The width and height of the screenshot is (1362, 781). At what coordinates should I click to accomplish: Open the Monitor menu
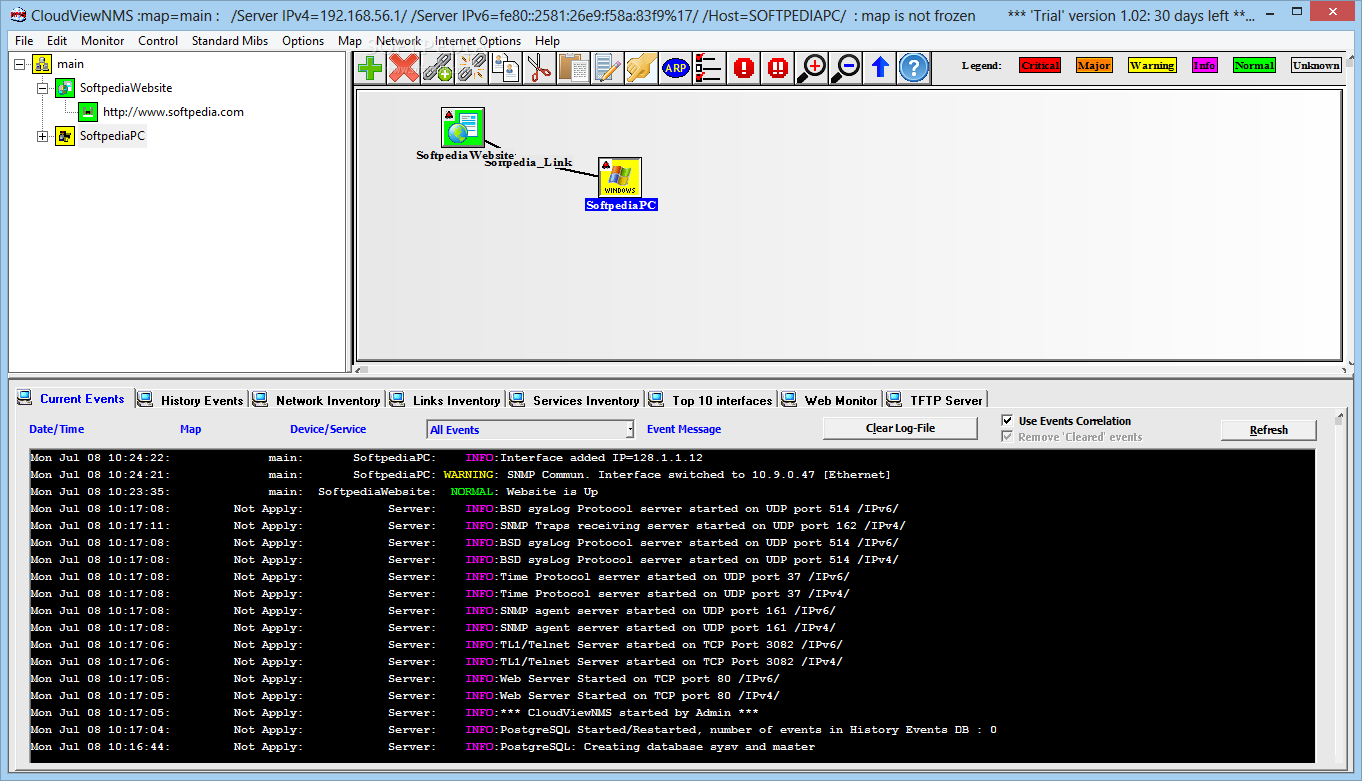click(x=103, y=41)
